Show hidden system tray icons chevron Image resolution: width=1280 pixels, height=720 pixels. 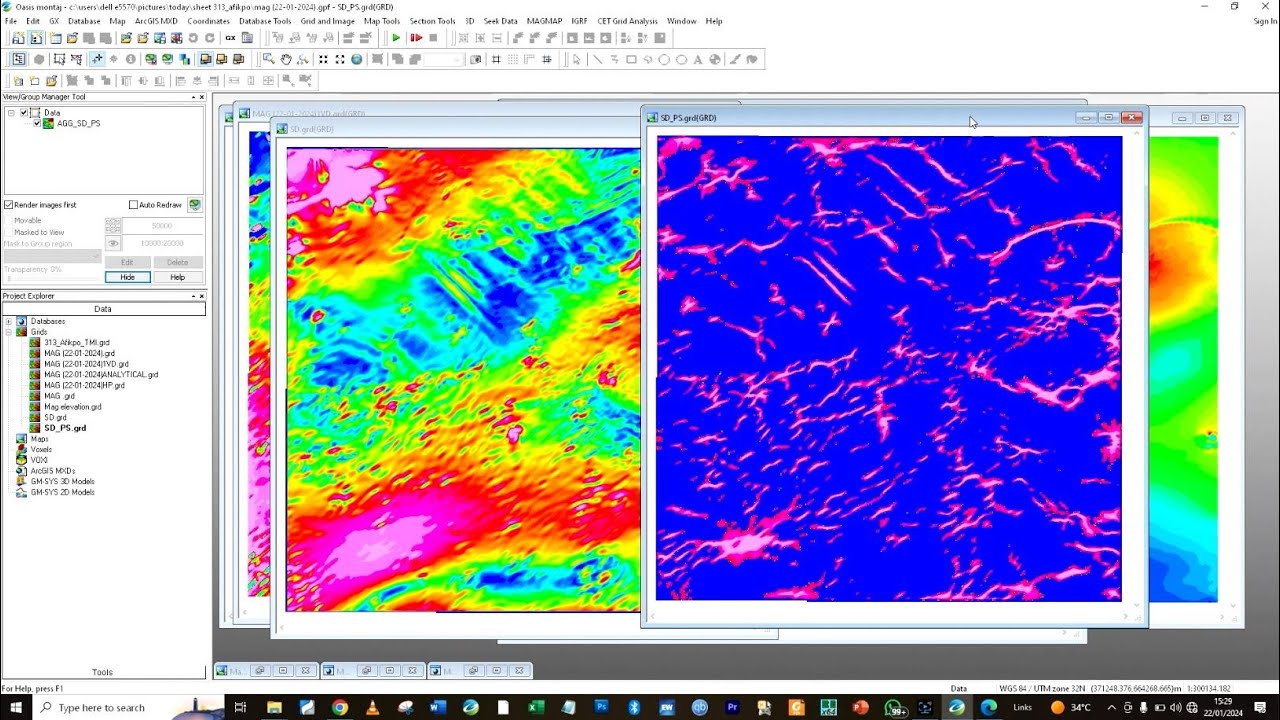point(1111,707)
